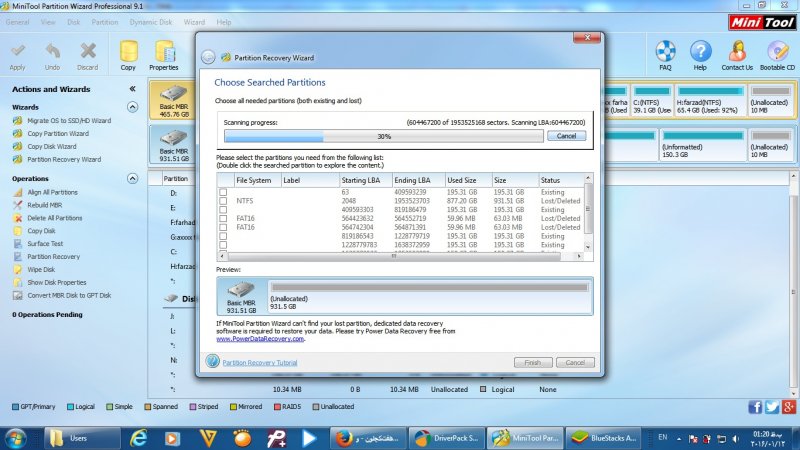Click the scanning progress bar
800x450 pixels.
384,136
